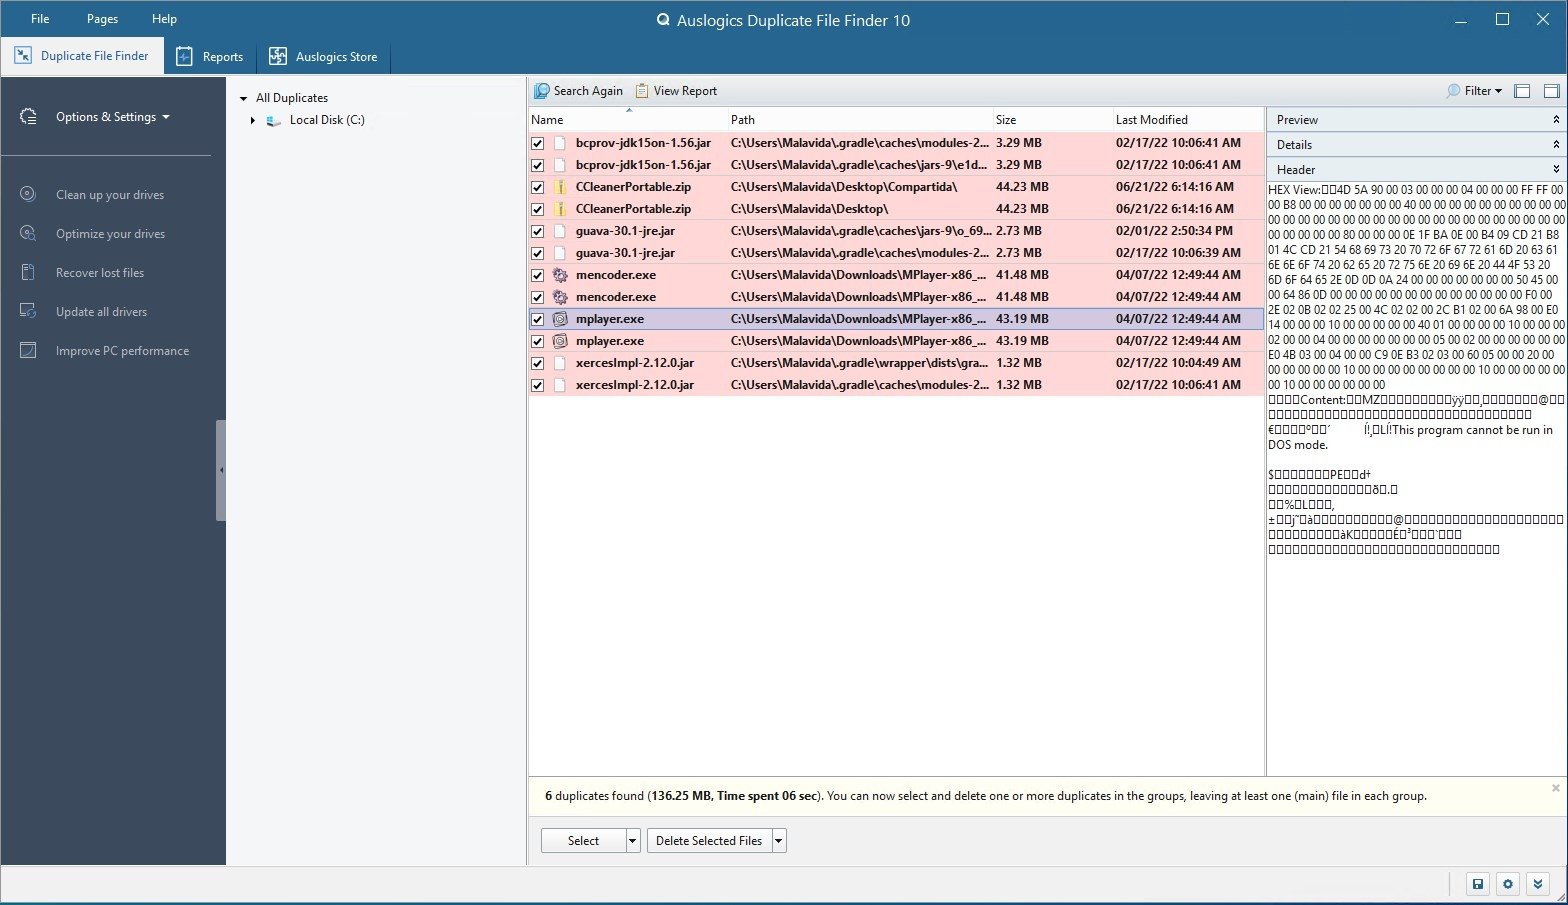Click the selected mplayer.exe file icon

coord(560,319)
